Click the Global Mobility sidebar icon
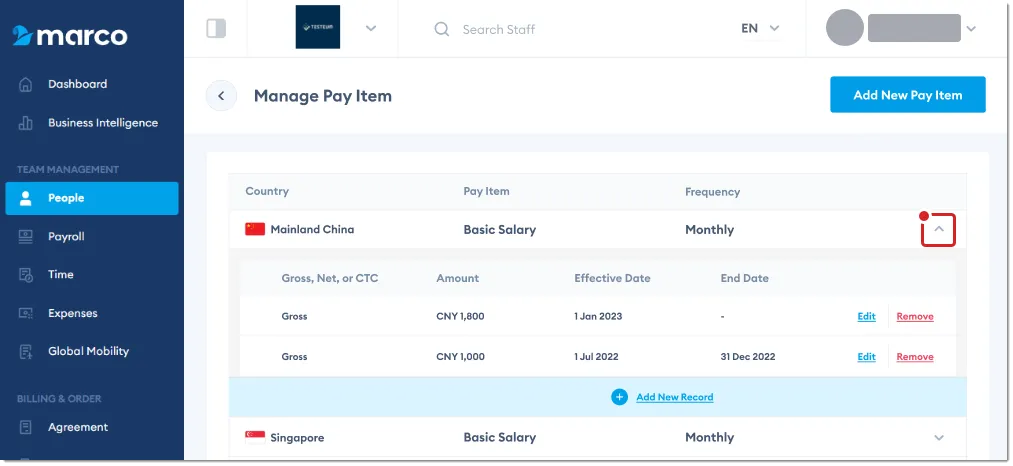Image resolution: width=1013 pixels, height=466 pixels. click(25, 352)
